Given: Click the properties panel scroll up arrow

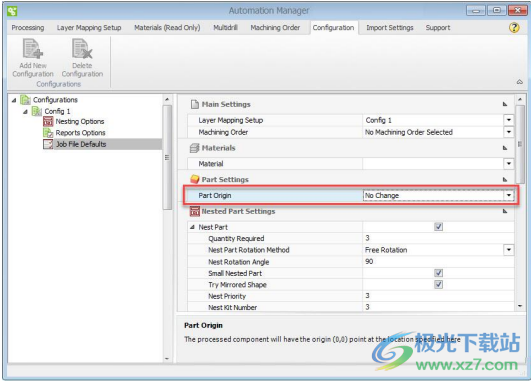Looking at the screenshot, I should (x=520, y=100).
